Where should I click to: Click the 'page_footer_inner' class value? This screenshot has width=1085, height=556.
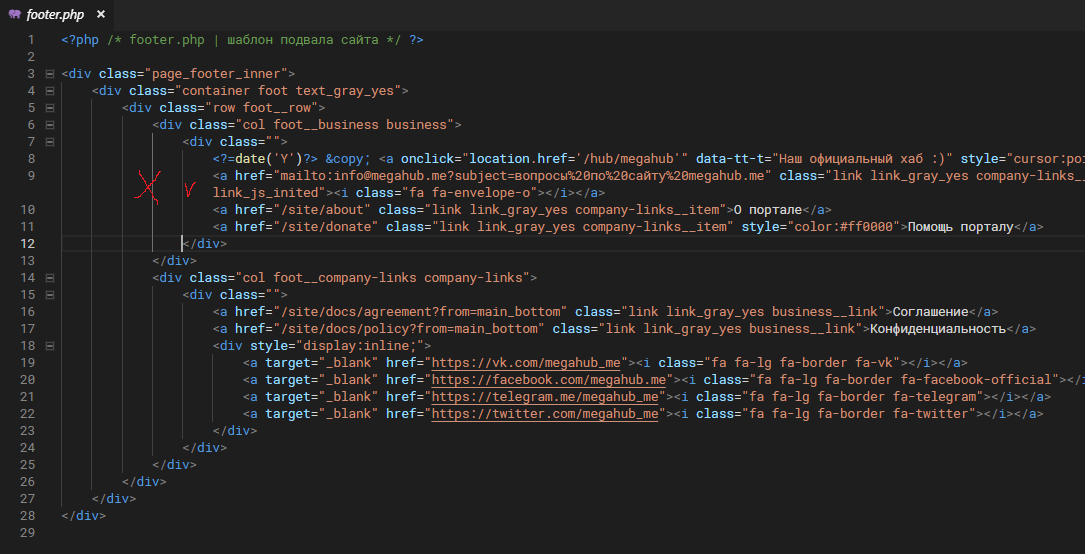pos(216,73)
